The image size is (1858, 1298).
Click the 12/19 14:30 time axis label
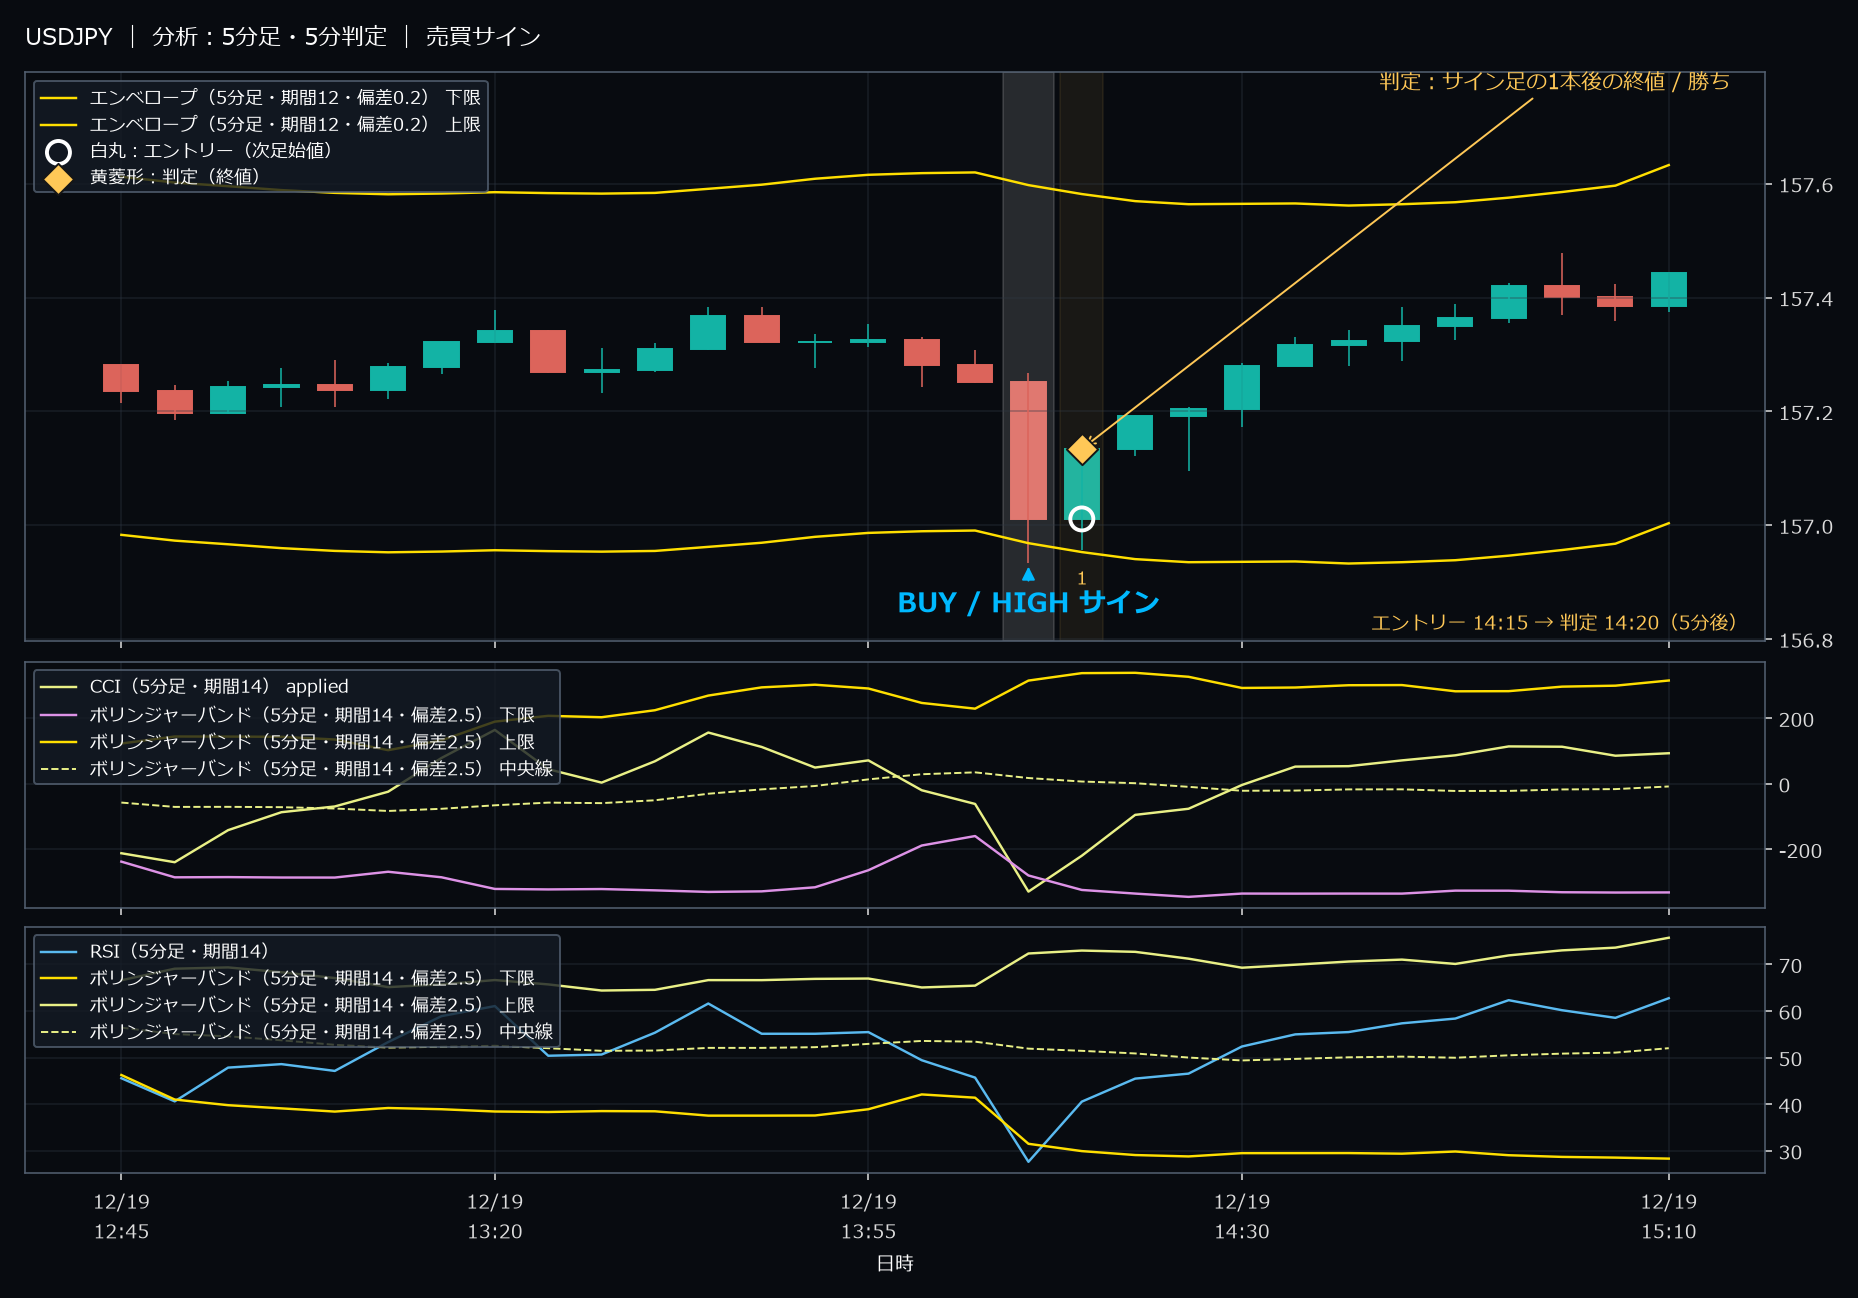coord(1242,1216)
